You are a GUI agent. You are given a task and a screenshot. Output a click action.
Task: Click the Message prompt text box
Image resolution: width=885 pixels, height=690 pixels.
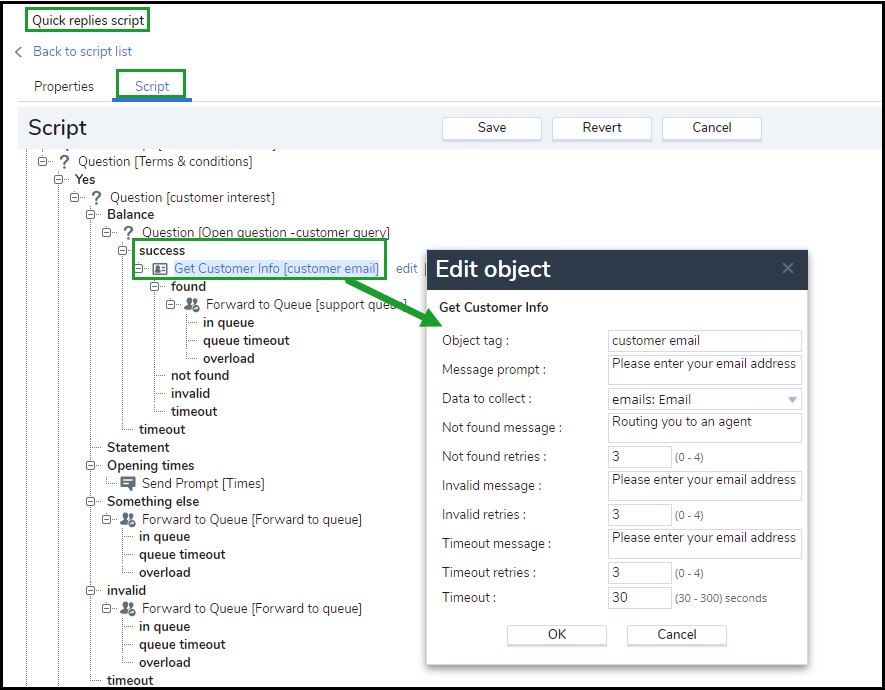(704, 370)
